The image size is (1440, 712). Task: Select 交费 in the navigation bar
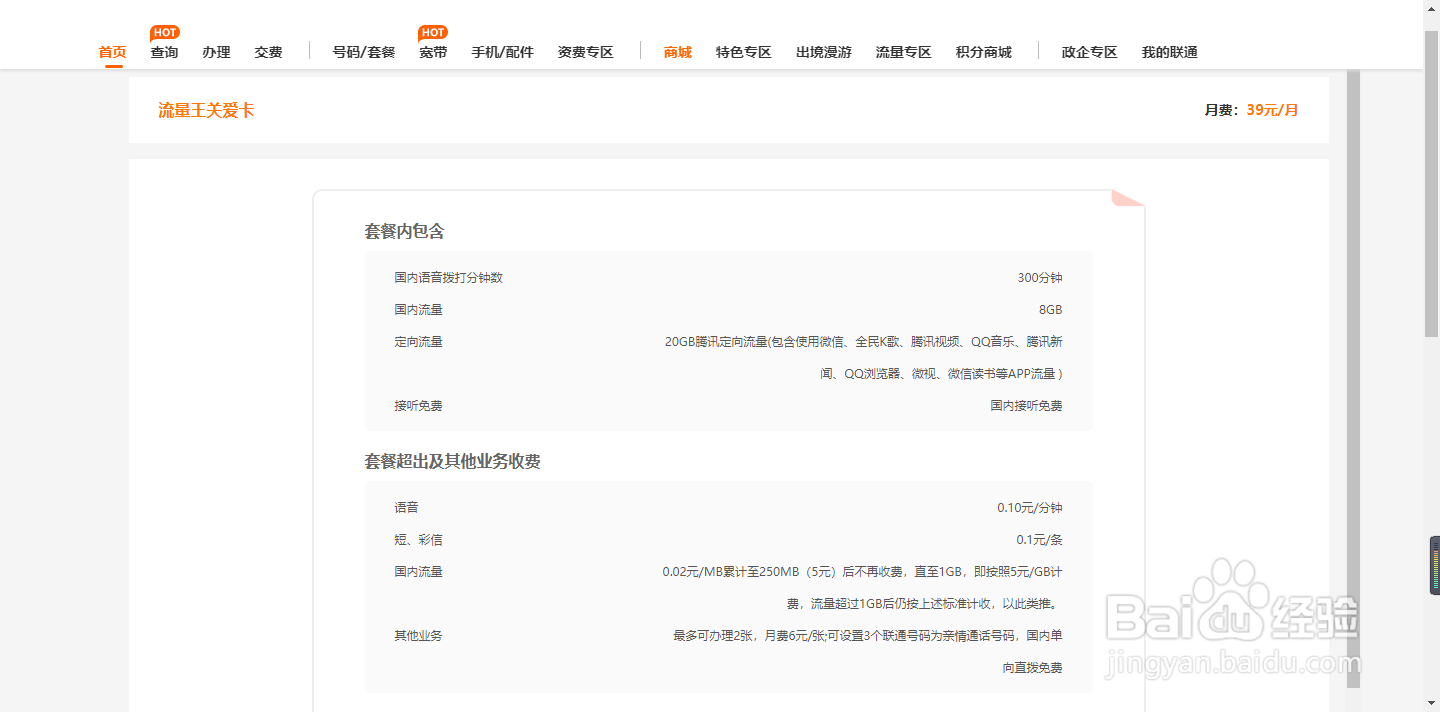pos(269,52)
